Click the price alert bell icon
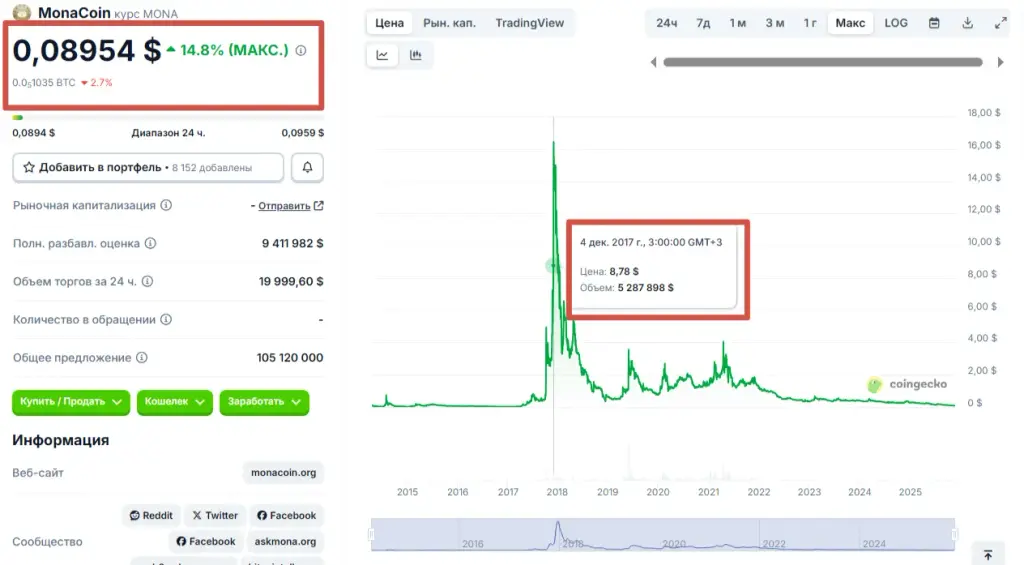The width and height of the screenshot is (1024, 565). point(307,167)
